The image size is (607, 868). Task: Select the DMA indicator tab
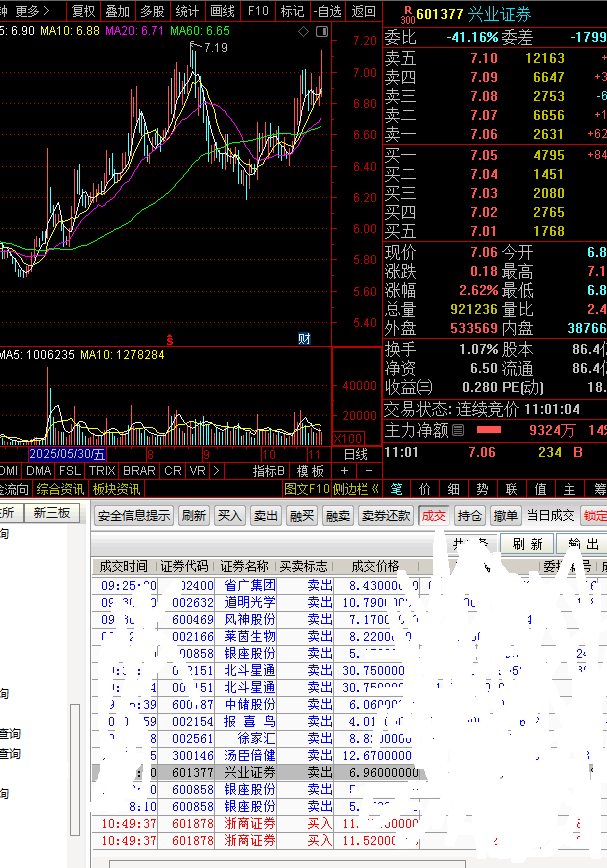point(39,471)
